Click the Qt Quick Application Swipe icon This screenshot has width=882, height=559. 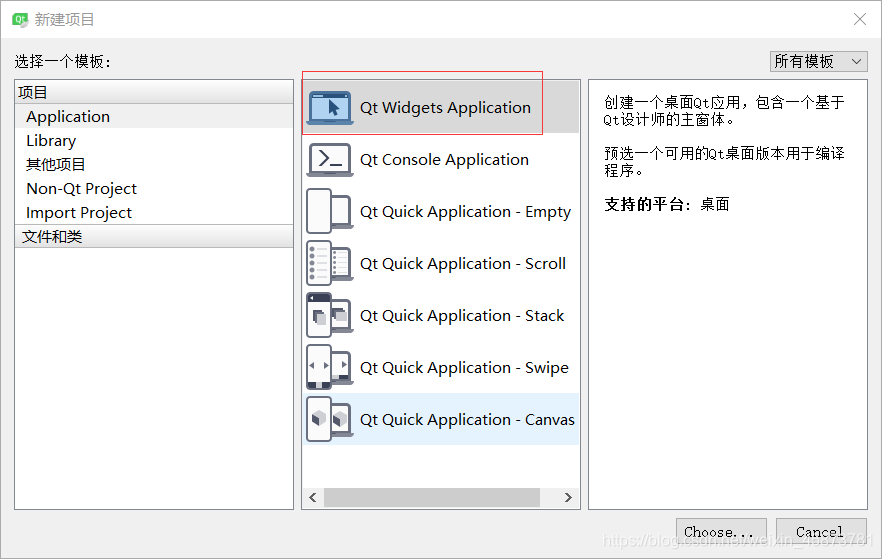click(x=330, y=367)
